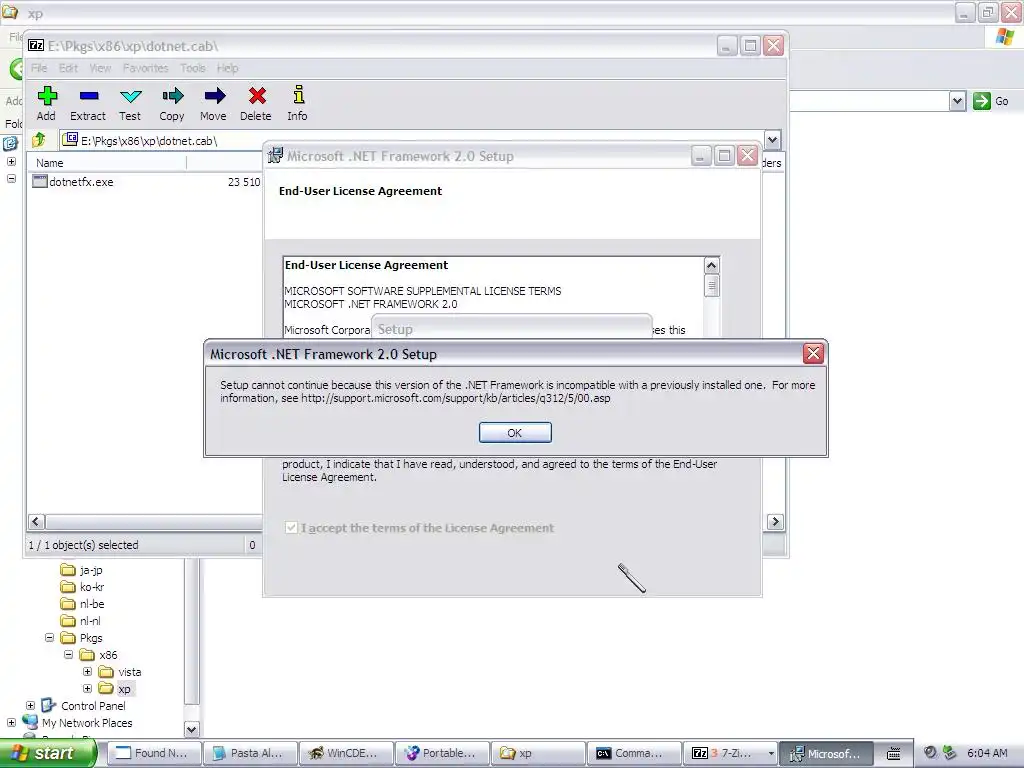Open the 7-Zip File menu
Screen dimensions: 1024x768
tap(39, 68)
